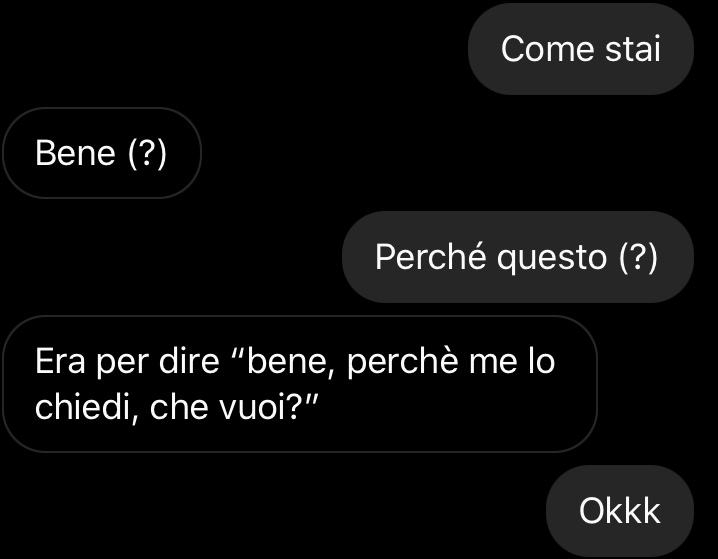Select the word "perchè" in the long reply

(x=404, y=362)
